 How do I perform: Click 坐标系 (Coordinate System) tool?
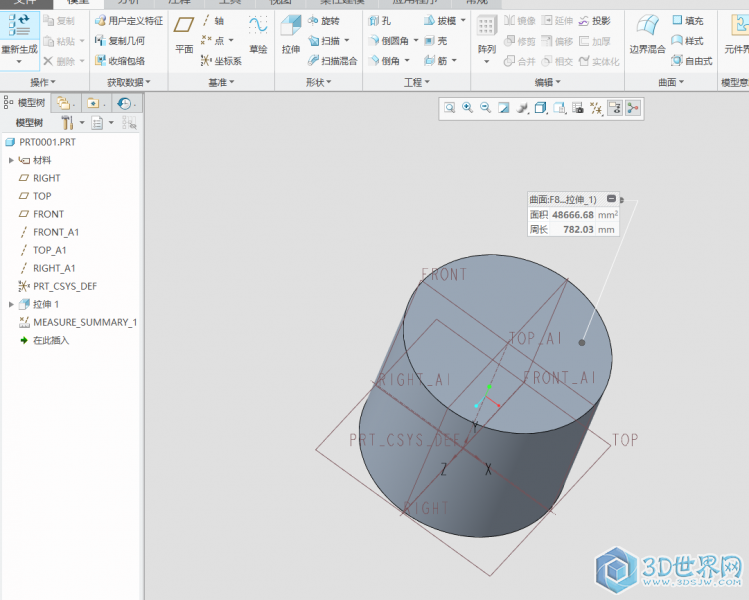221,61
